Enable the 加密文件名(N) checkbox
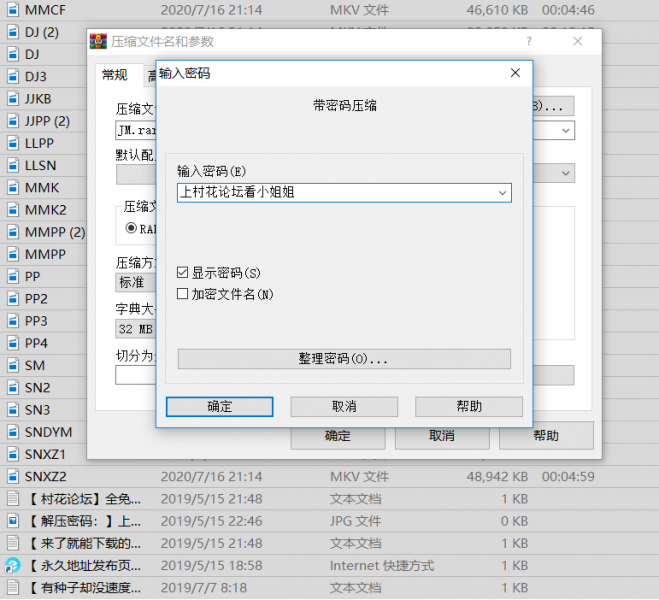 click(182, 294)
